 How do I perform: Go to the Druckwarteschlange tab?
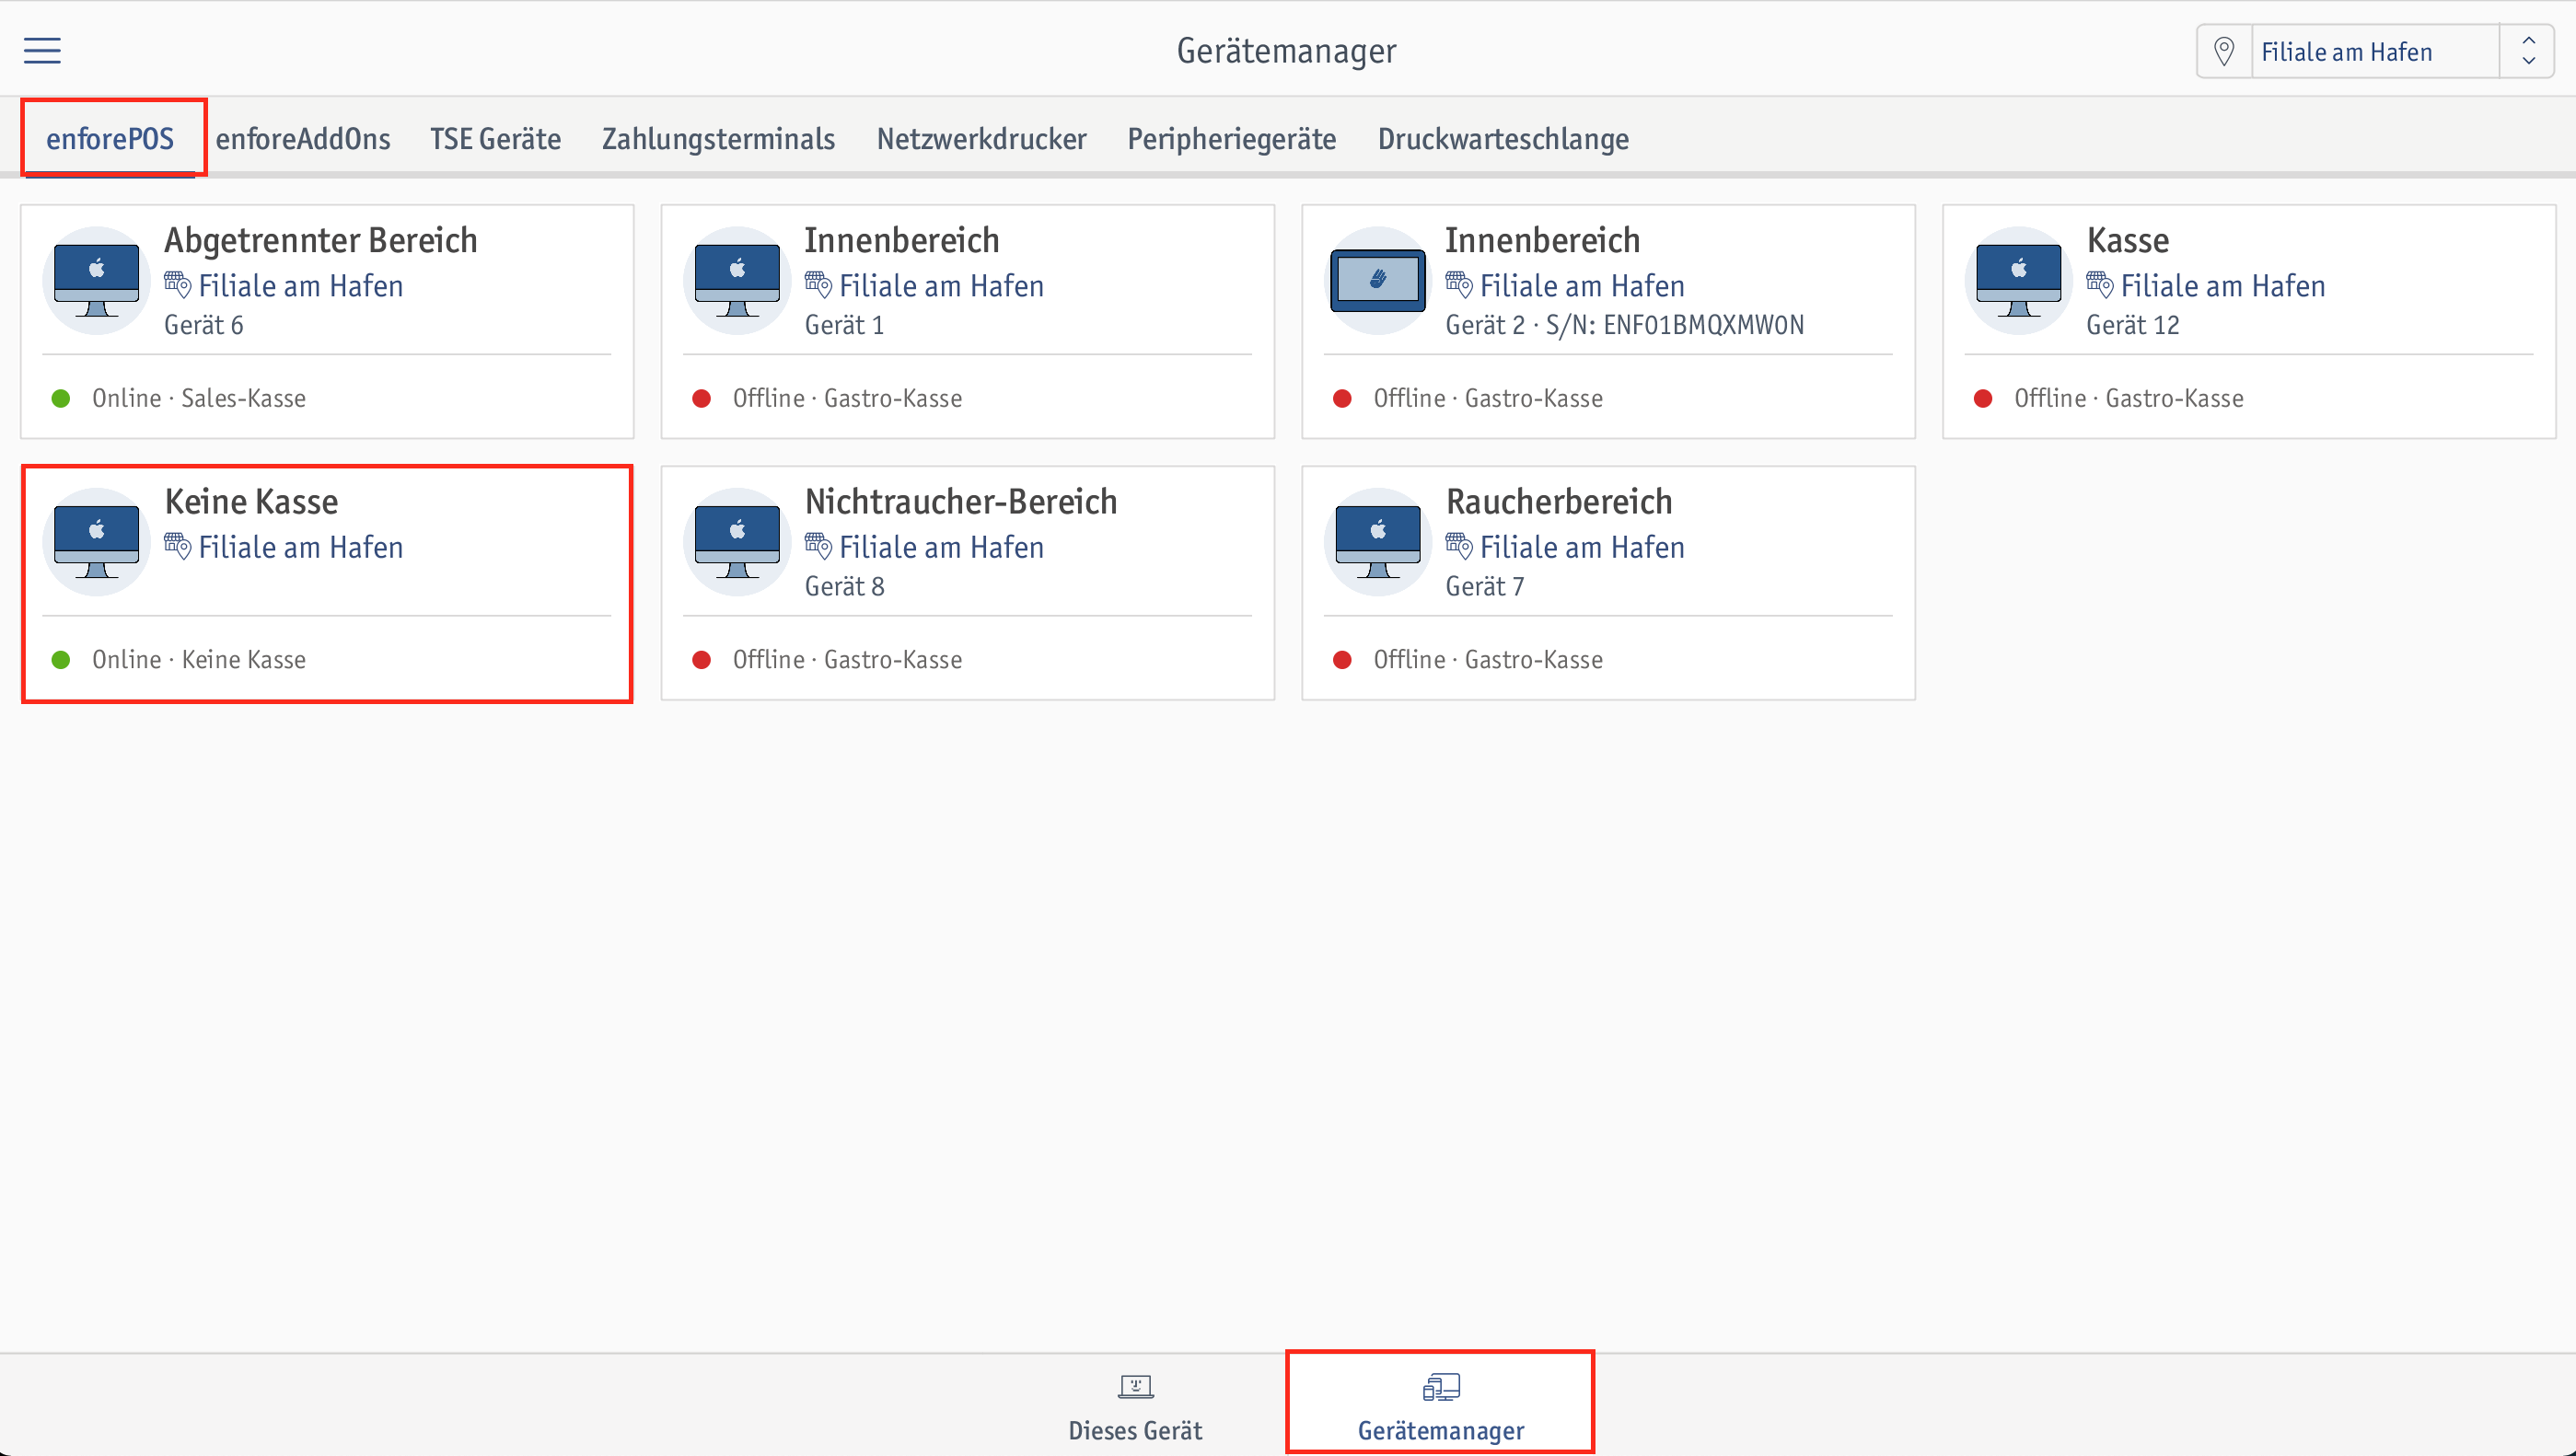coord(1503,138)
